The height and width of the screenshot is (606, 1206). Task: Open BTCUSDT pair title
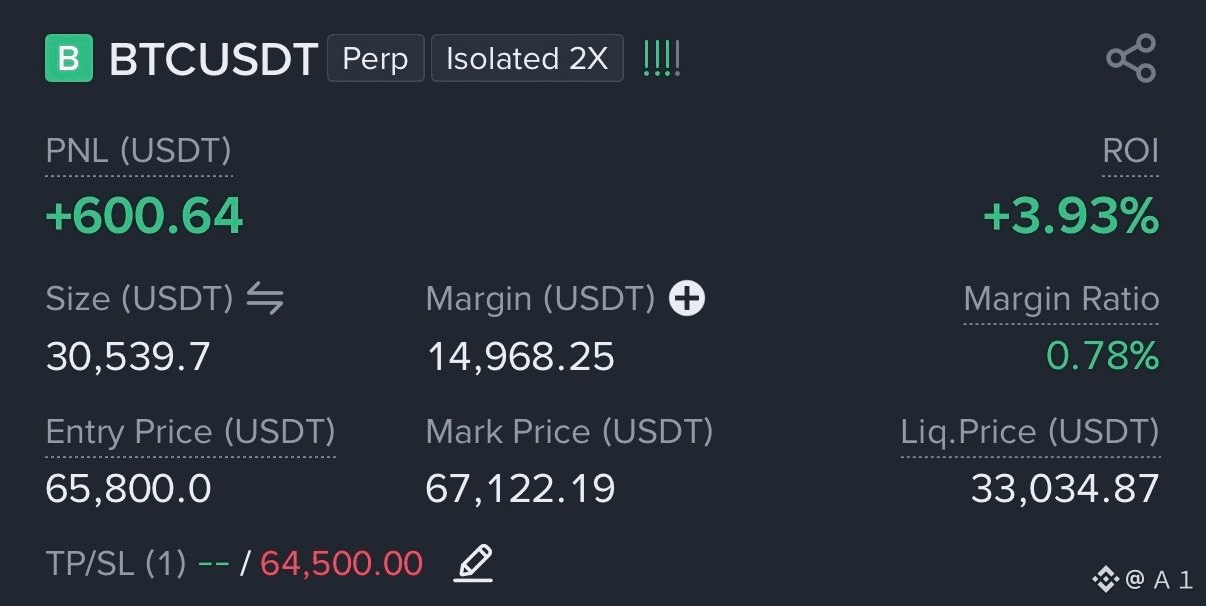click(214, 59)
